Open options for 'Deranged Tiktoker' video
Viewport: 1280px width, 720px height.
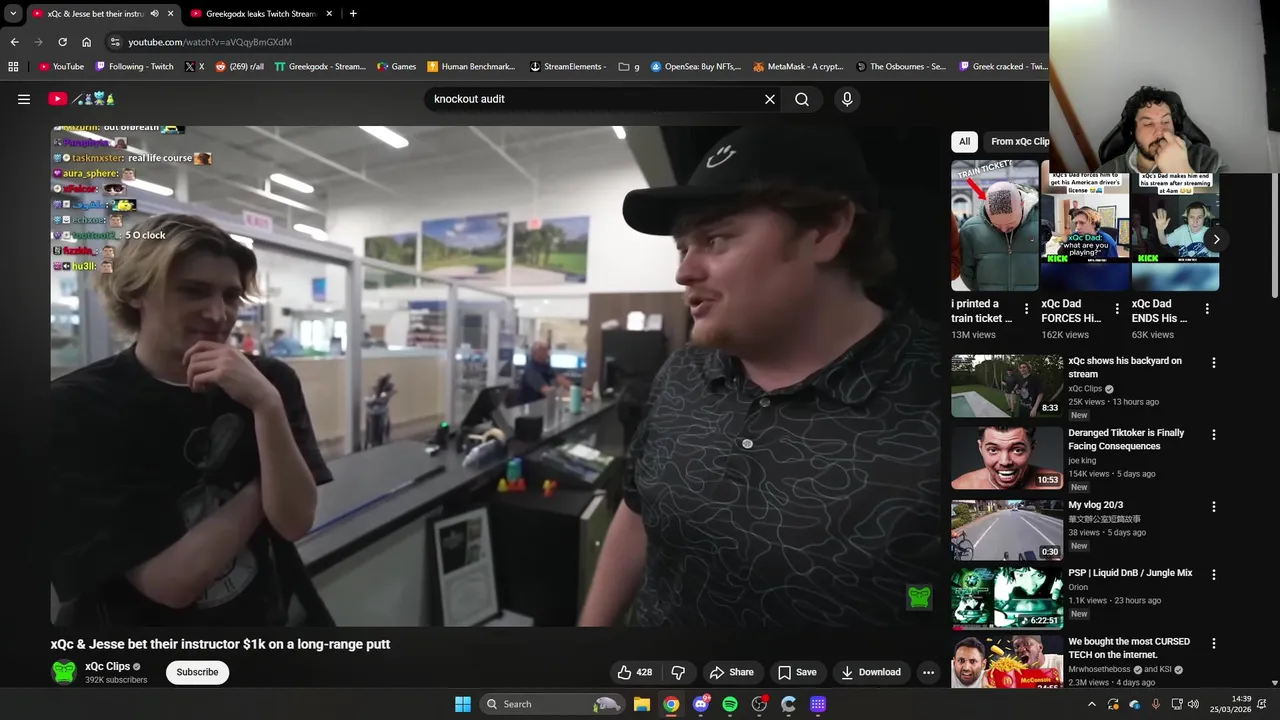(x=1213, y=435)
